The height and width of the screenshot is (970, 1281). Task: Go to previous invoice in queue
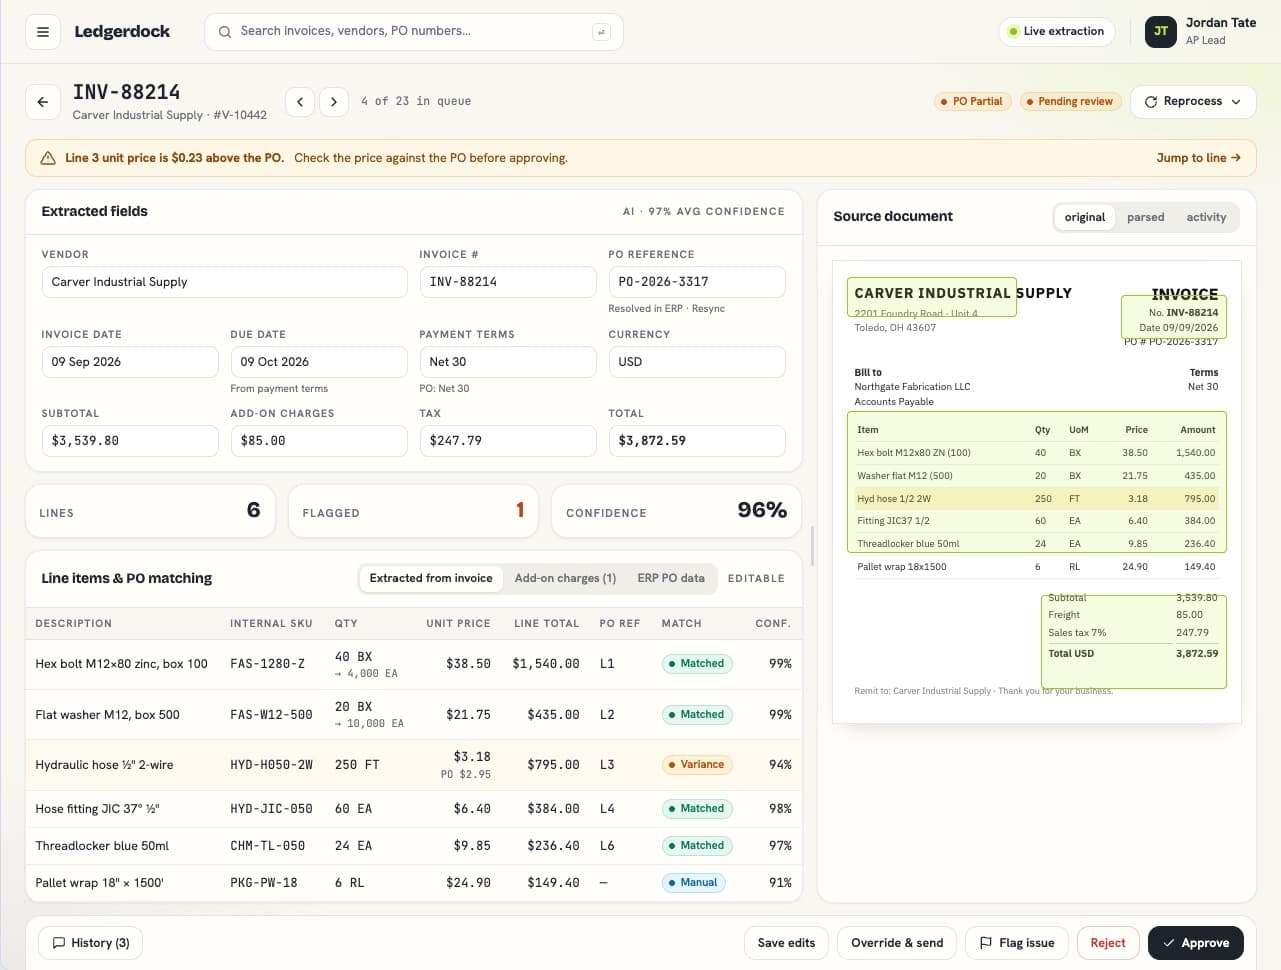click(x=300, y=101)
